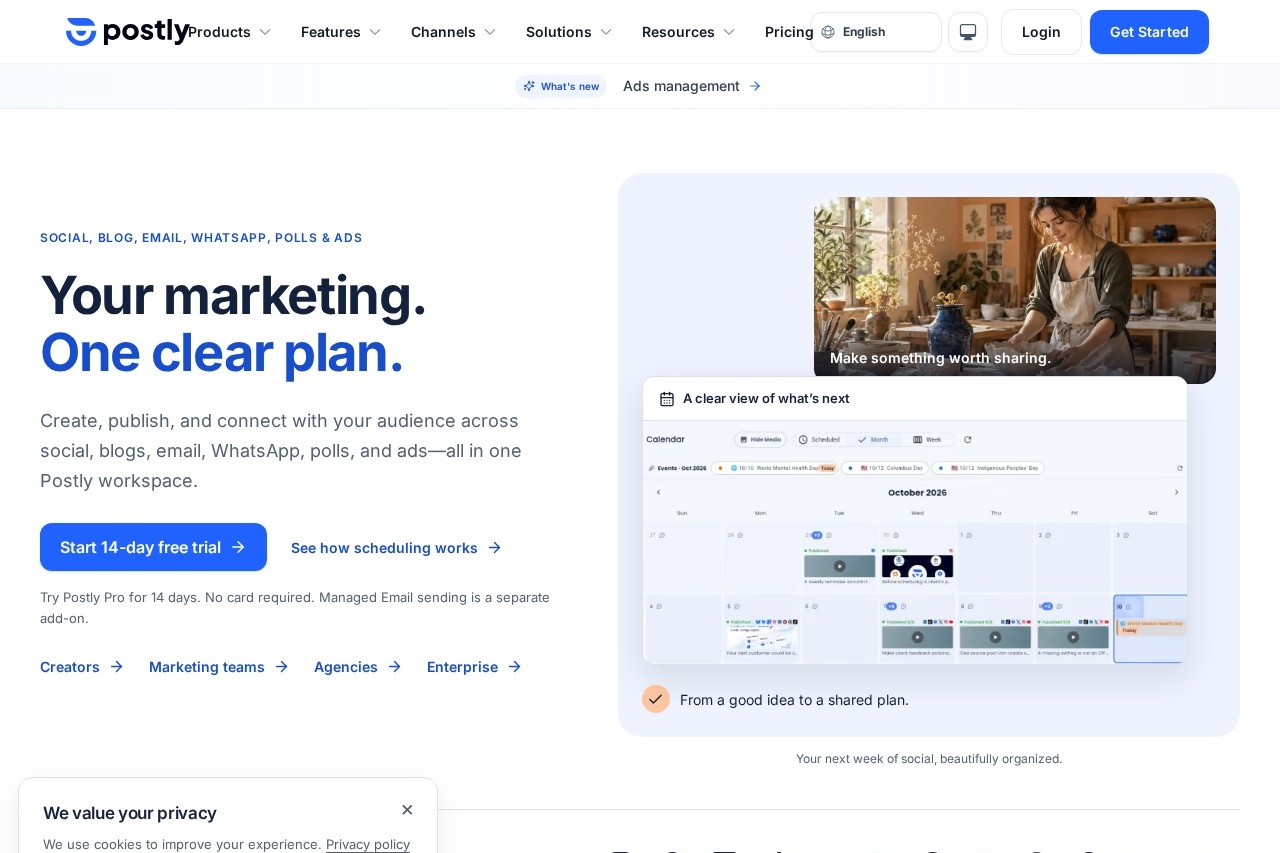Expand the Resources menu

[x=688, y=32]
